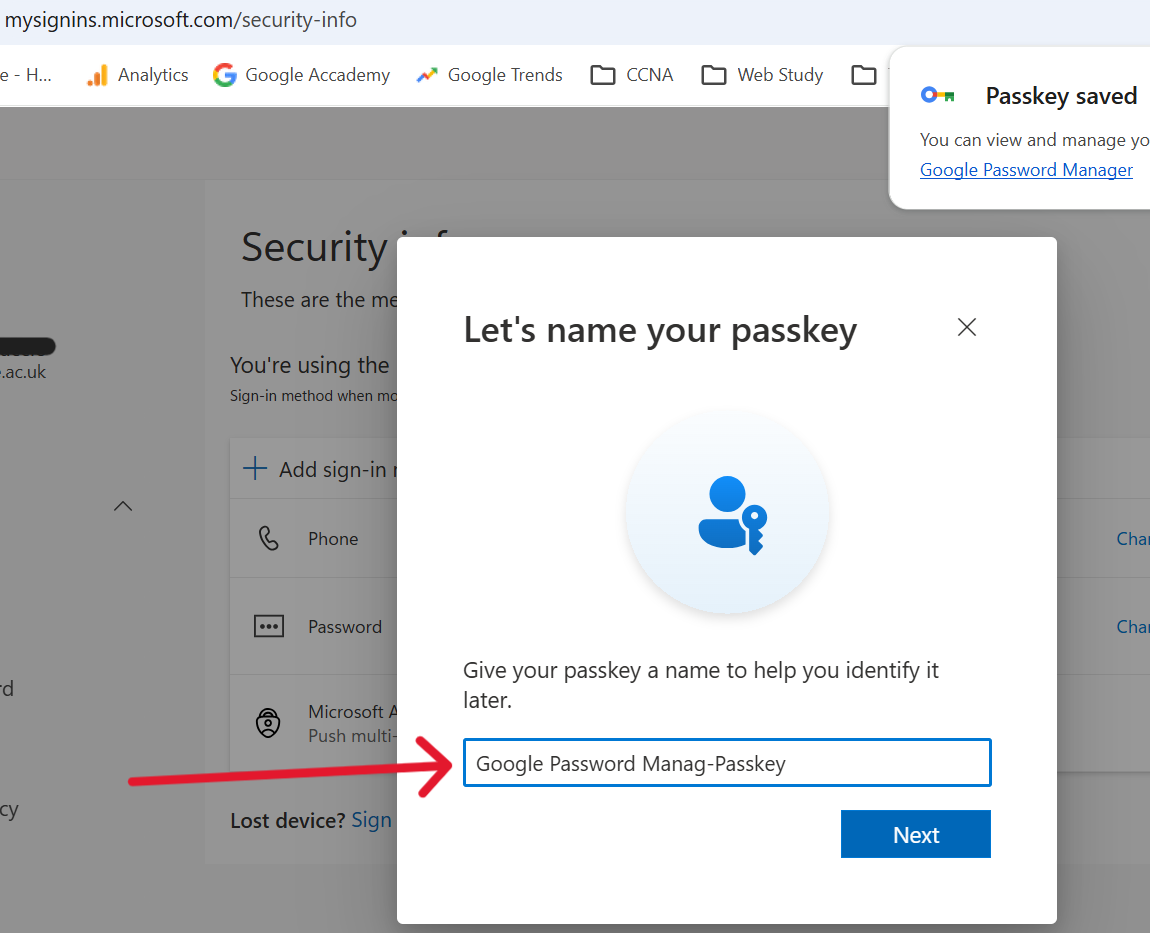Click the plus icon for Add sign-in method
The height and width of the screenshot is (933, 1150).
[254, 468]
